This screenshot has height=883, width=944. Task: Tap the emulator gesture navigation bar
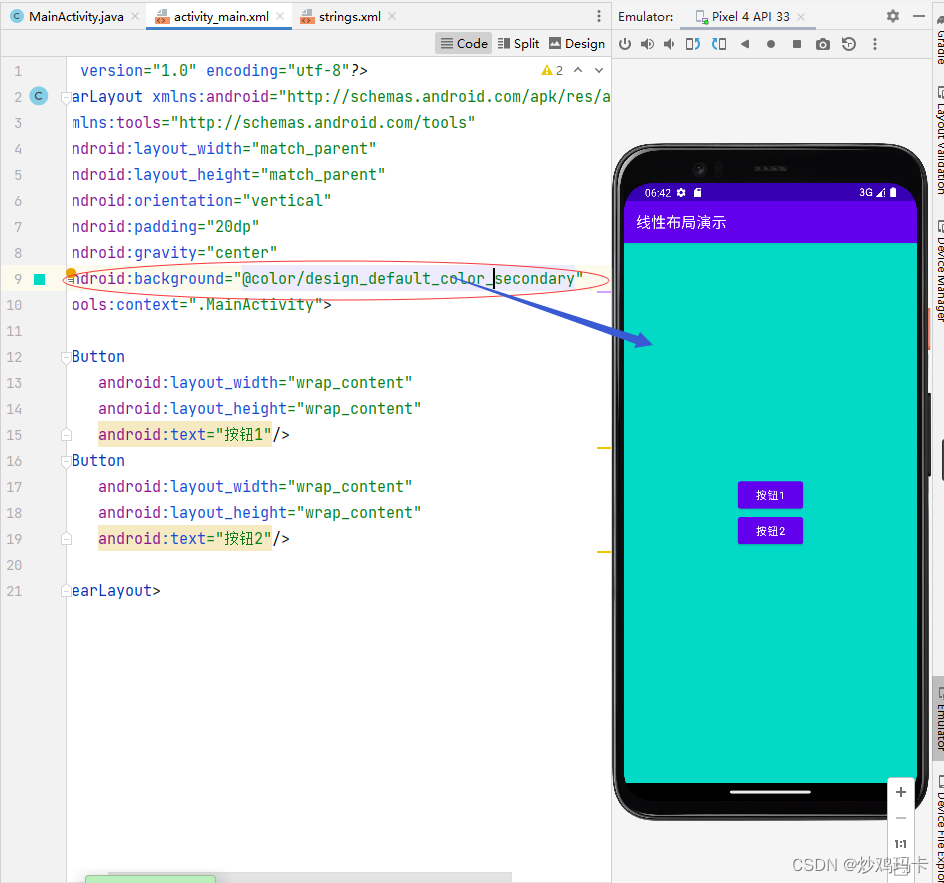770,792
